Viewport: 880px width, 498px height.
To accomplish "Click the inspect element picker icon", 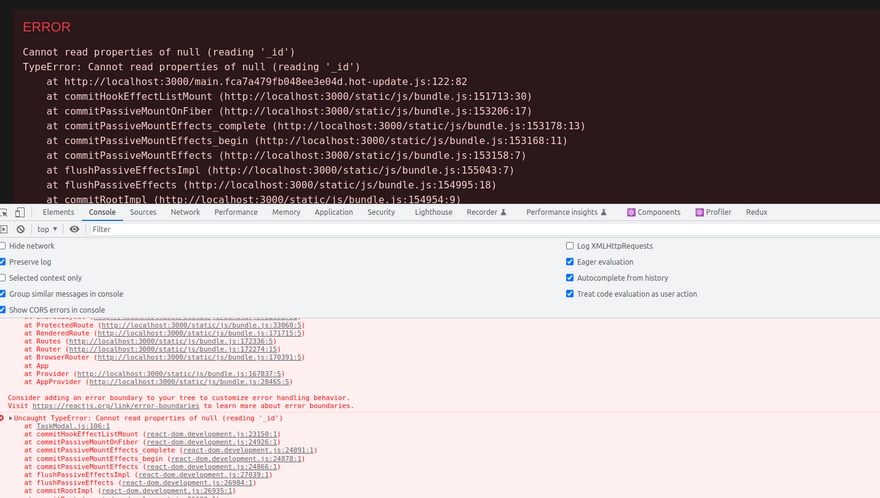I will pos(4,213).
